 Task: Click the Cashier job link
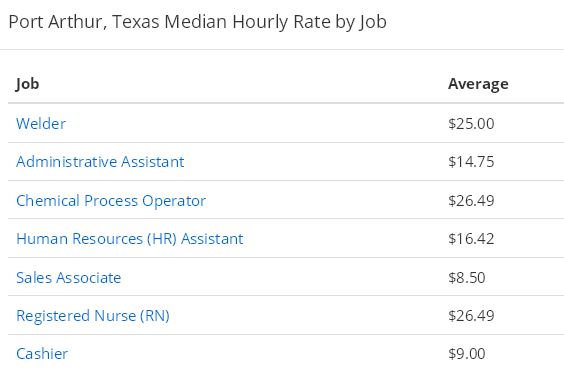pos(42,354)
